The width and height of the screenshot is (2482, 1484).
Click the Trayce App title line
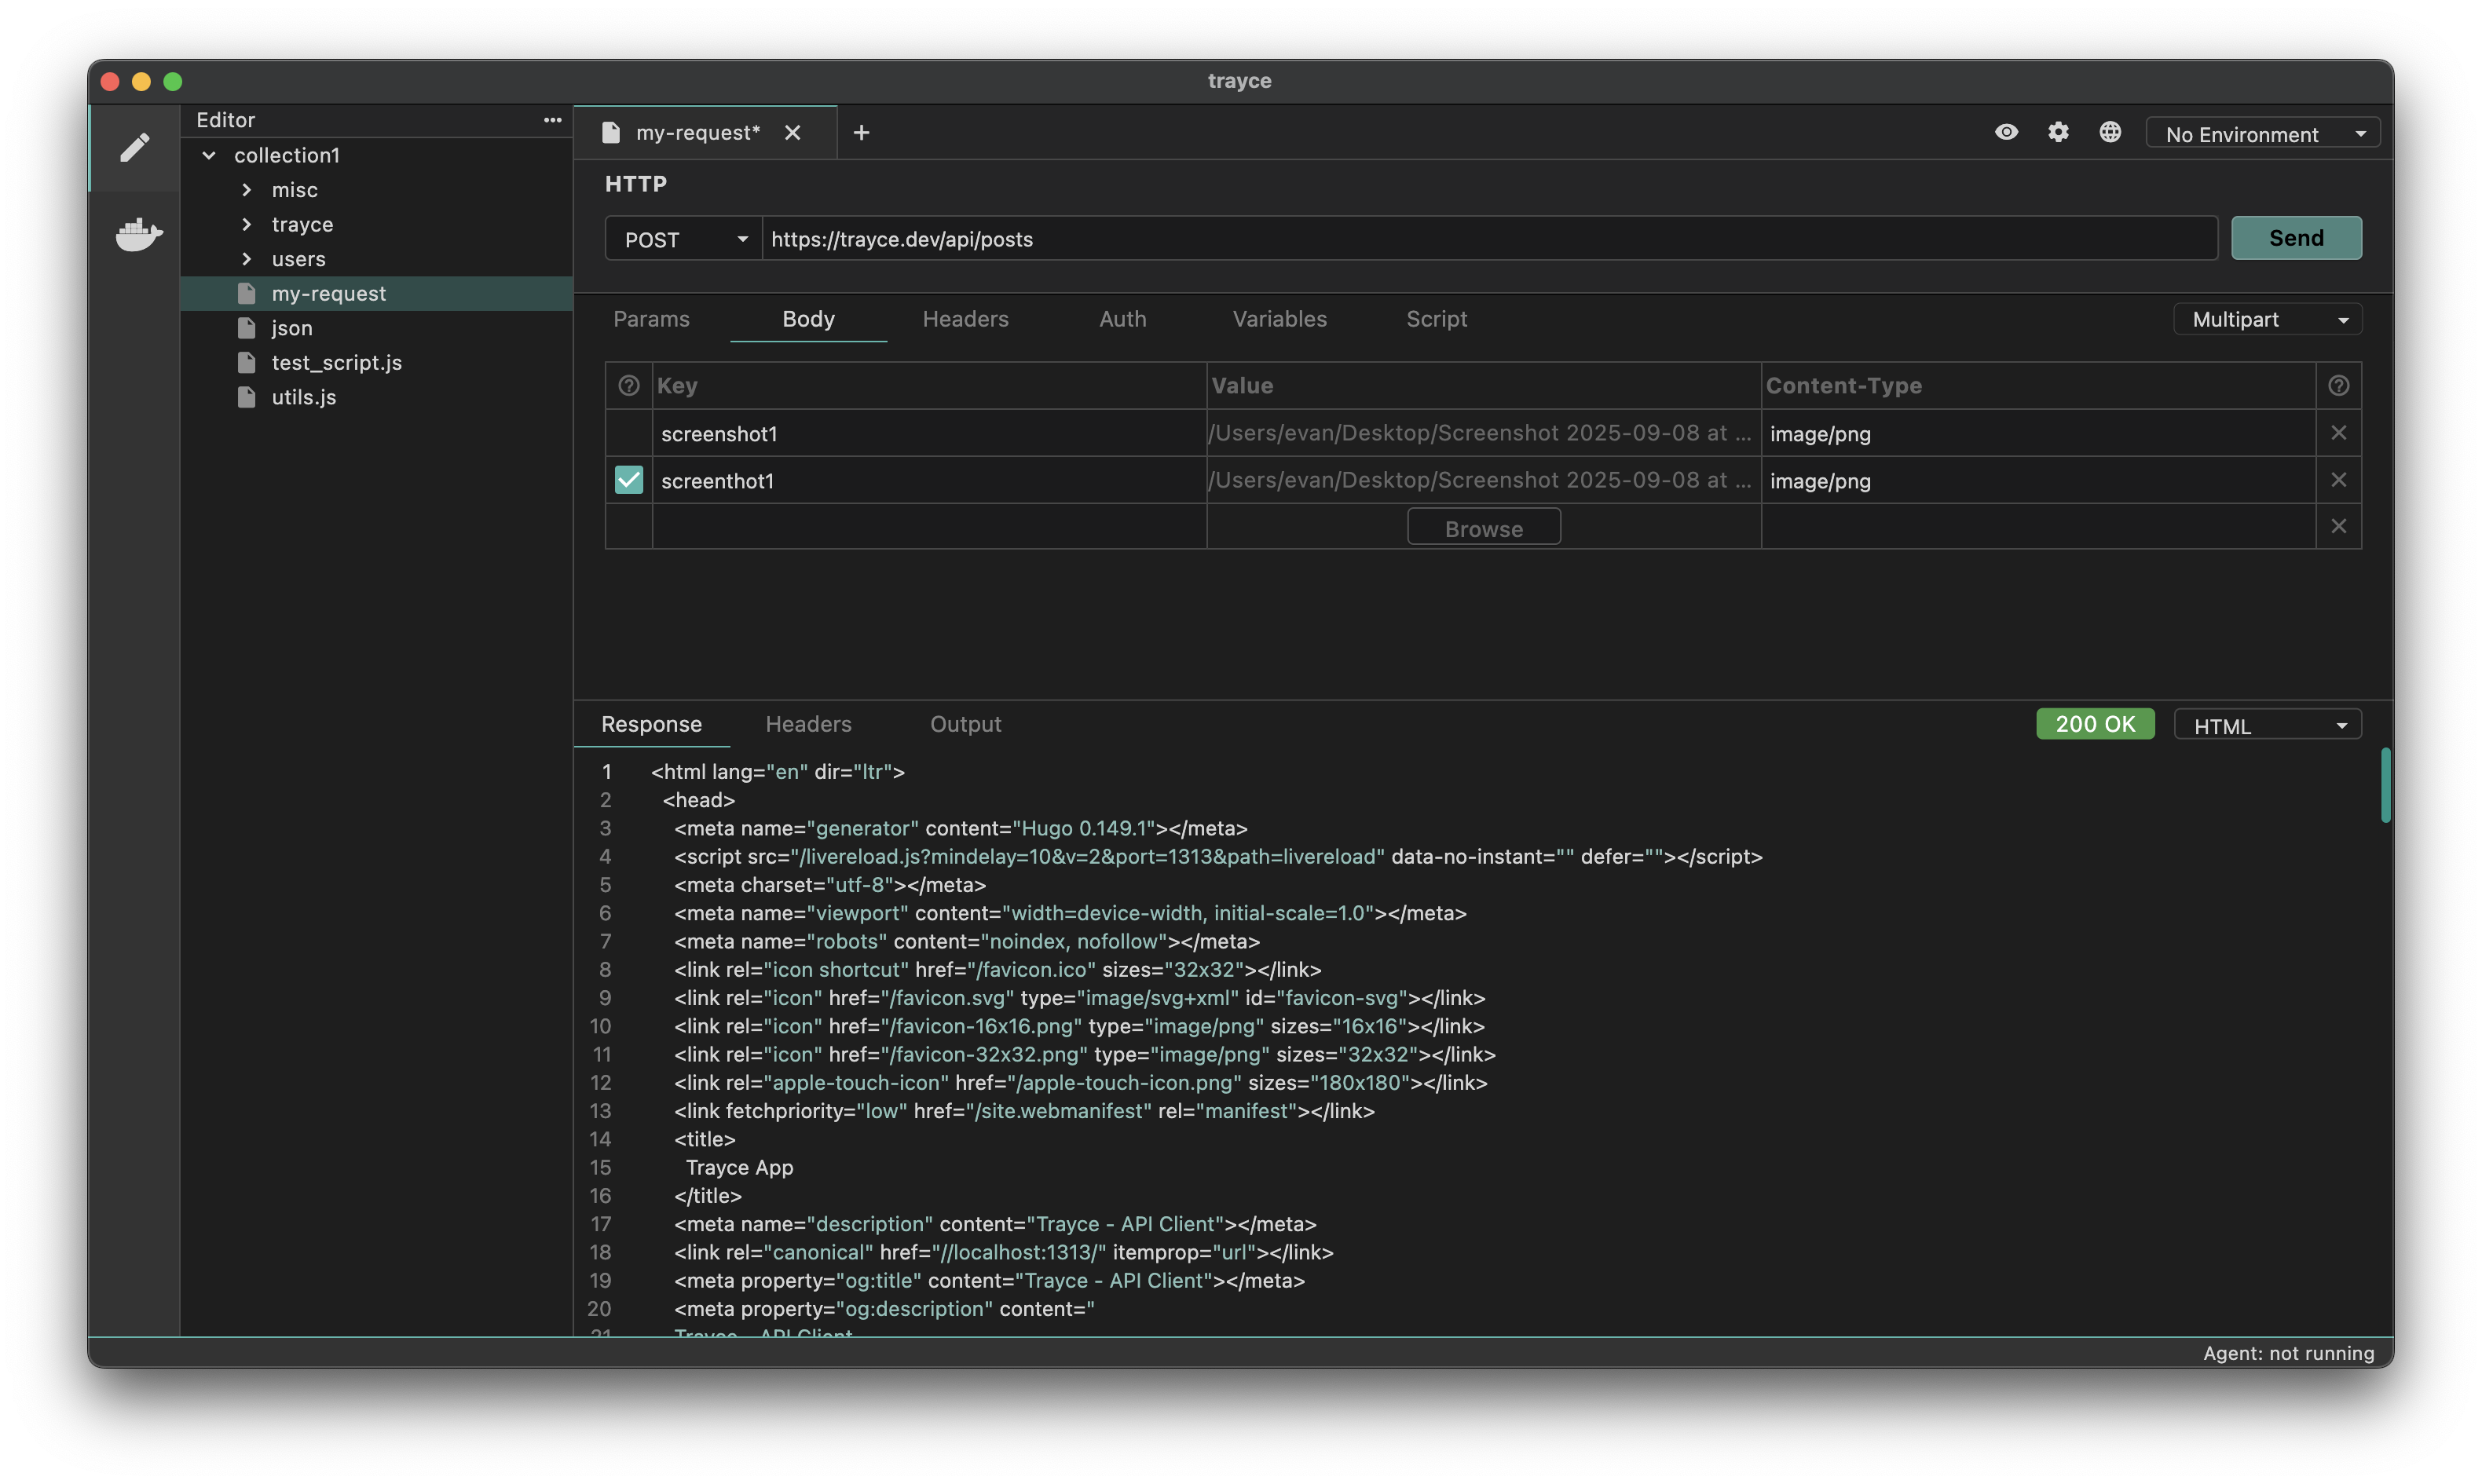point(739,1167)
